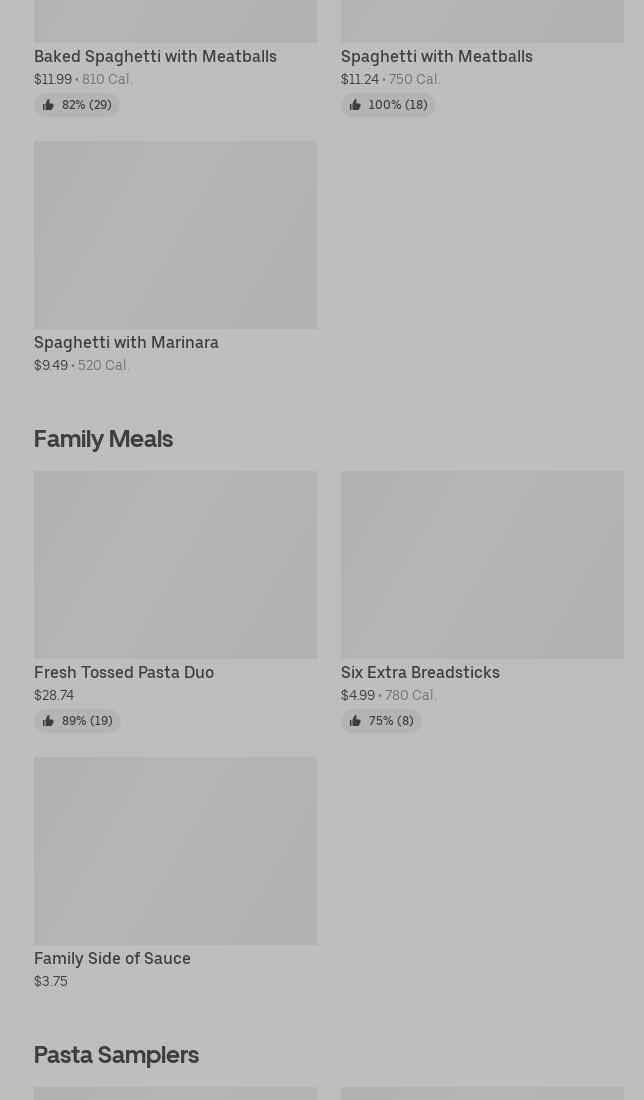This screenshot has width=644, height=1100.
Task: Open the Family Side of Sauce image
Action: click(175, 851)
